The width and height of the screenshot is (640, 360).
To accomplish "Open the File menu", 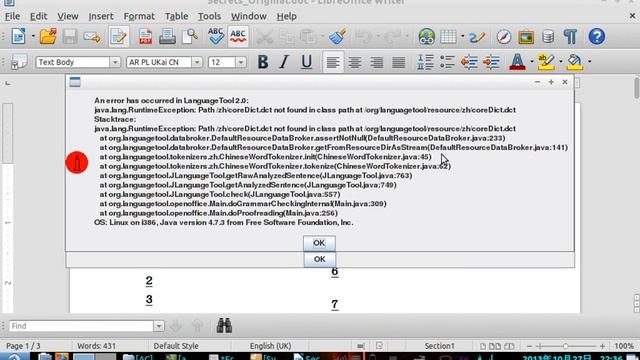I will (x=12, y=16).
